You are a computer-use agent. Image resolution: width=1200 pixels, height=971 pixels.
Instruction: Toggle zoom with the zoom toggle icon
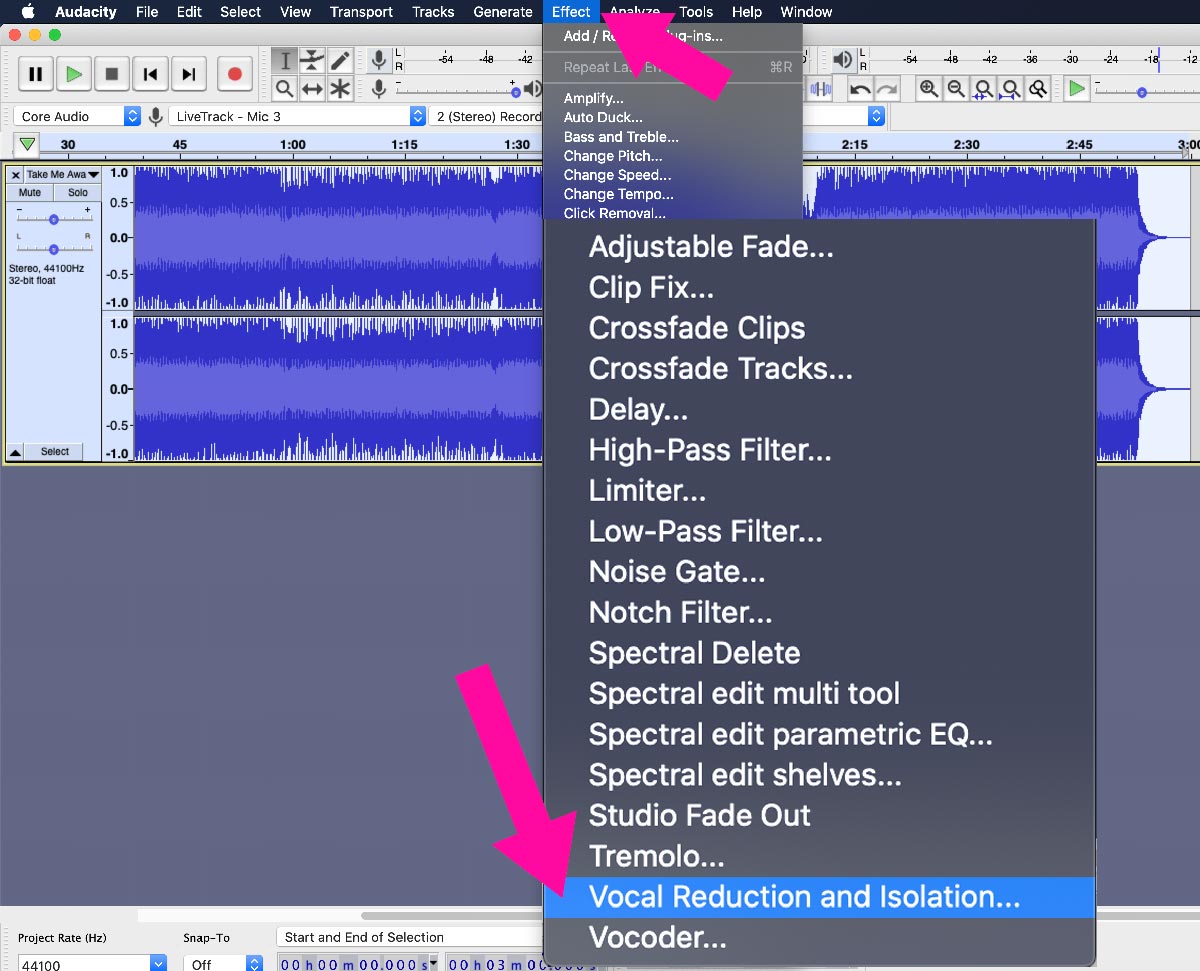(x=1038, y=89)
